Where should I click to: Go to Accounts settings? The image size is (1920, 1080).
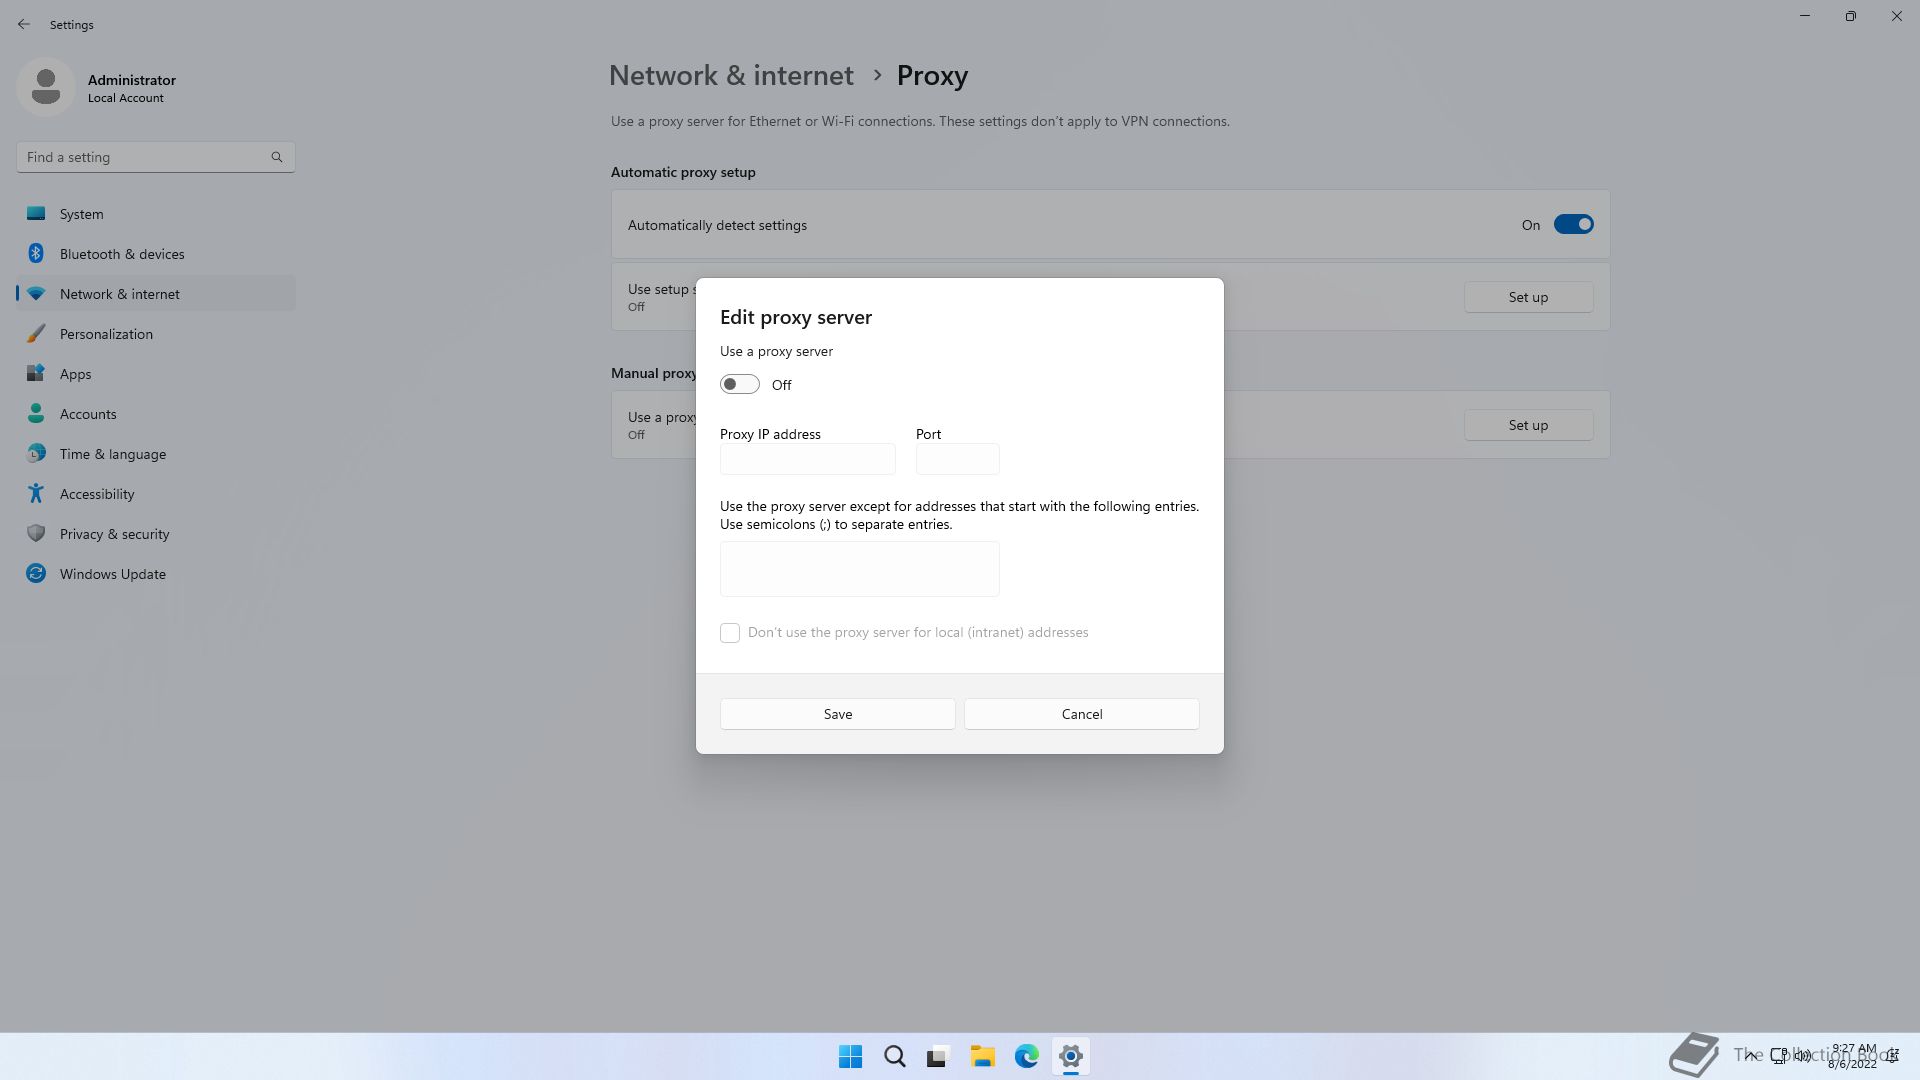coord(88,414)
